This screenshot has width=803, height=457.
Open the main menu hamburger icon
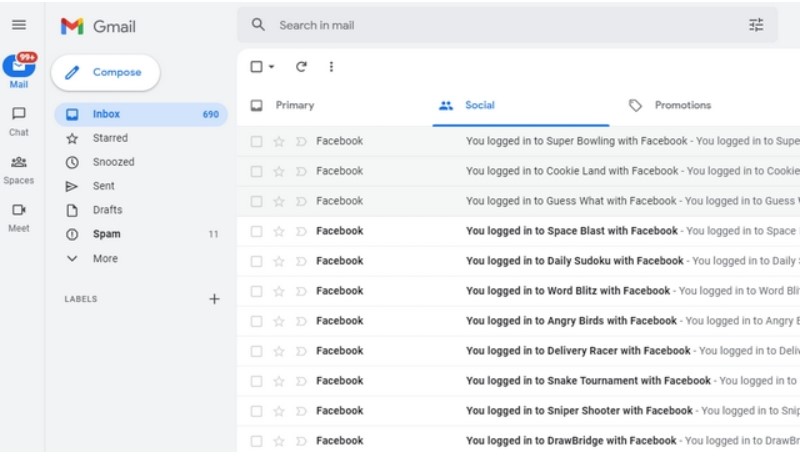pyautogui.click(x=19, y=25)
